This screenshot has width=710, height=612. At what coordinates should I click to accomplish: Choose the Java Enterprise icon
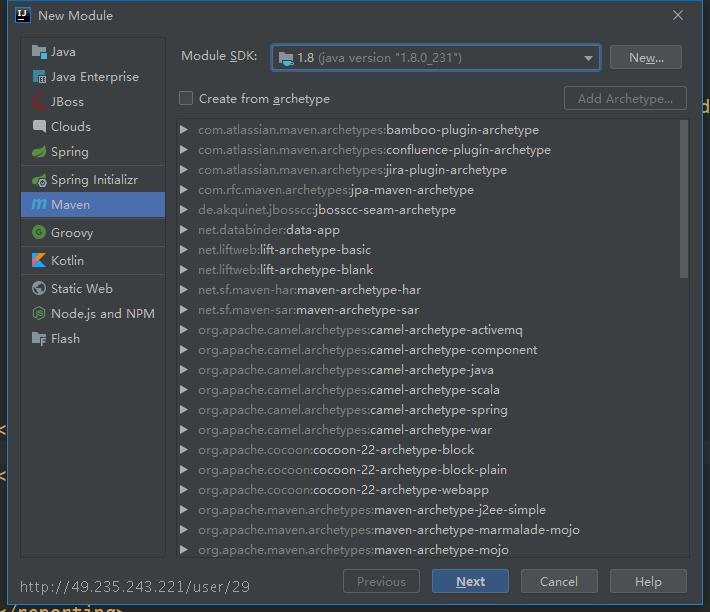pos(39,77)
